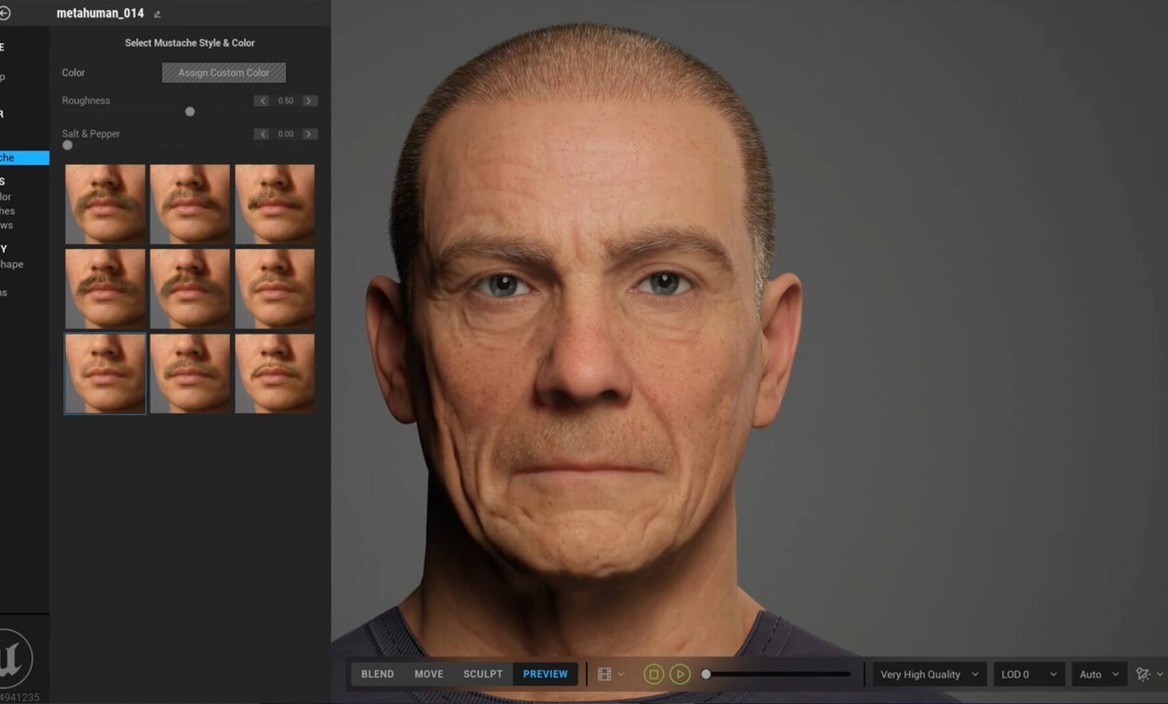The height and width of the screenshot is (704, 1168).
Task: Open the LOD 0 dropdown
Action: (1028, 674)
